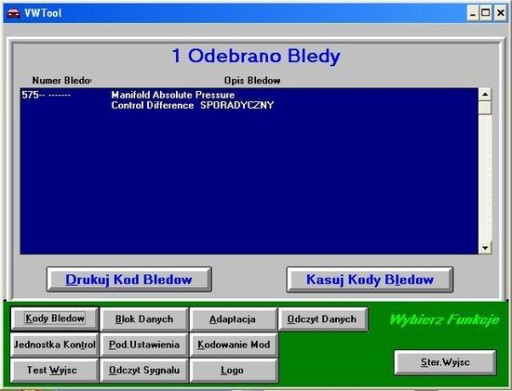The width and height of the screenshot is (512, 391).
Task: Click the VWTool car icon in title bar
Action: (14, 13)
